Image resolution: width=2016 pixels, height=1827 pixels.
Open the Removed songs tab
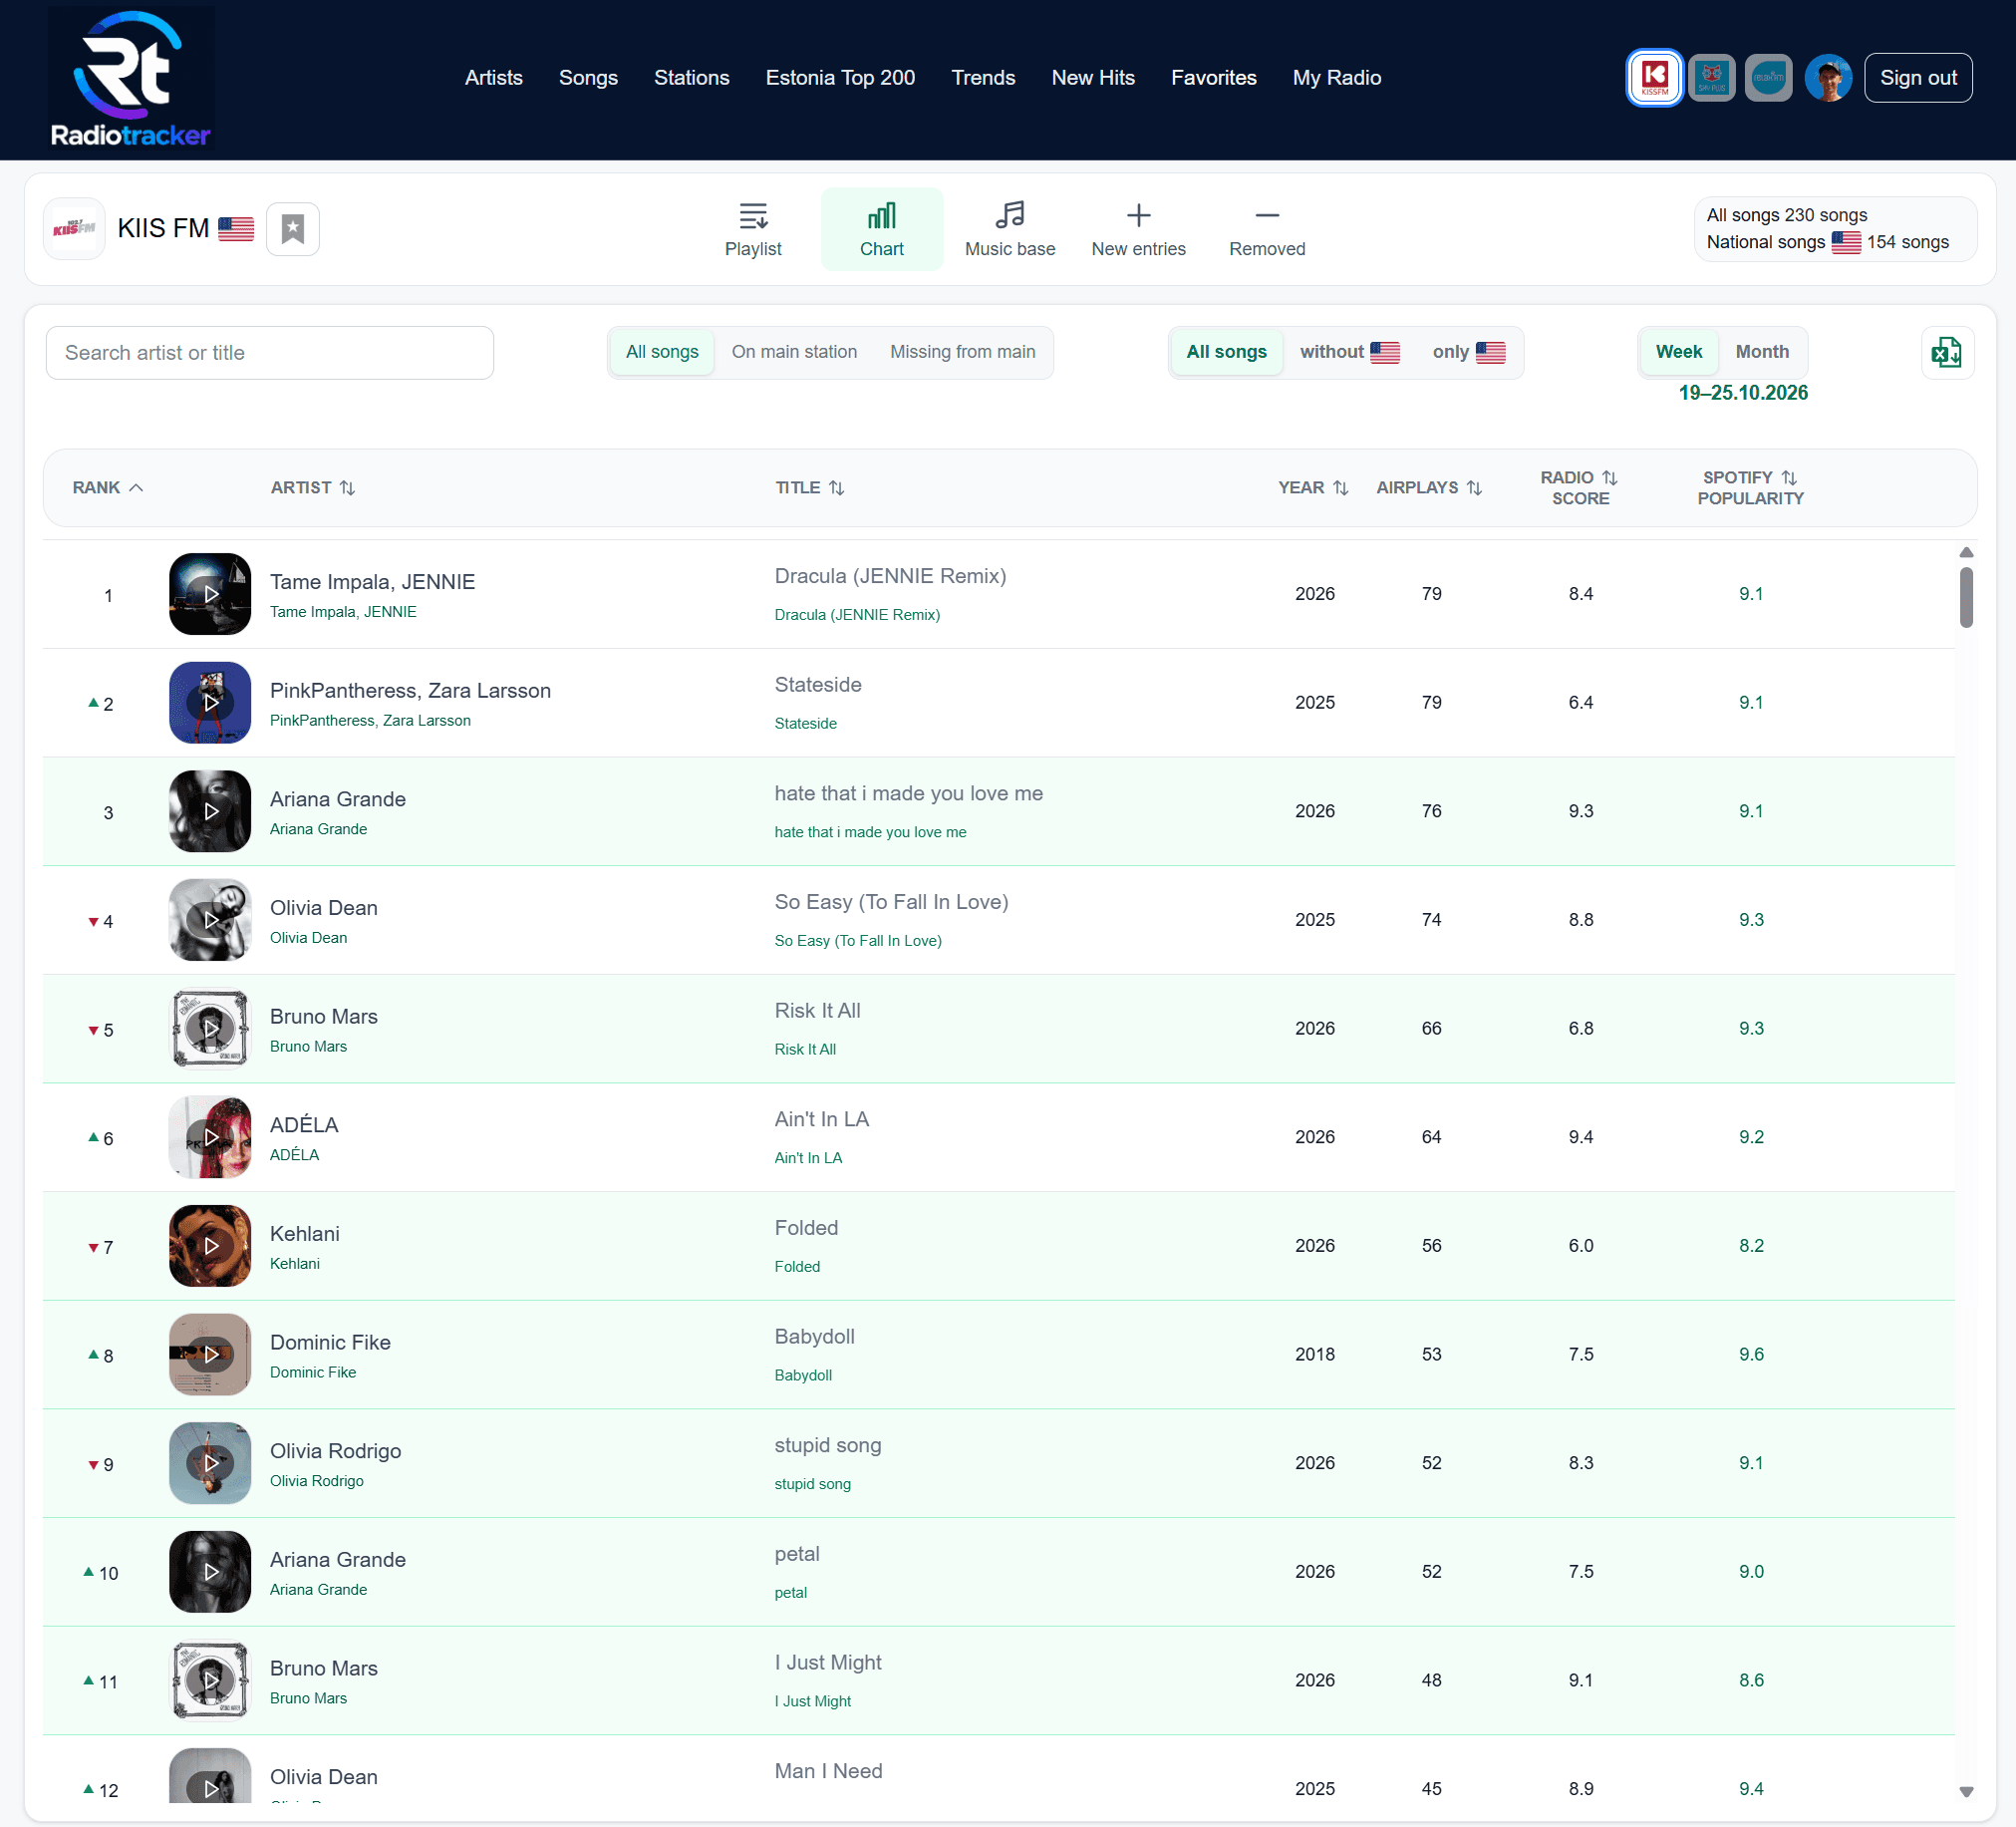click(1267, 230)
